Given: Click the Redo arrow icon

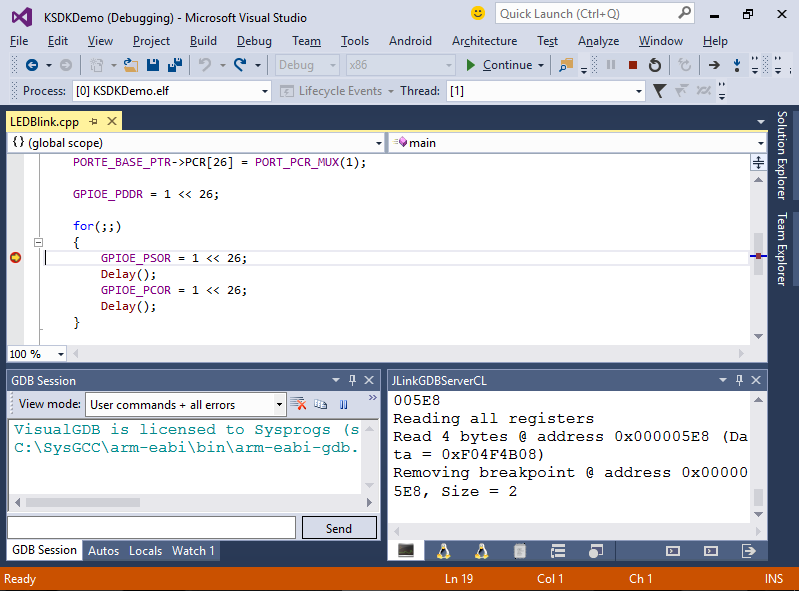Looking at the screenshot, I should (241, 65).
